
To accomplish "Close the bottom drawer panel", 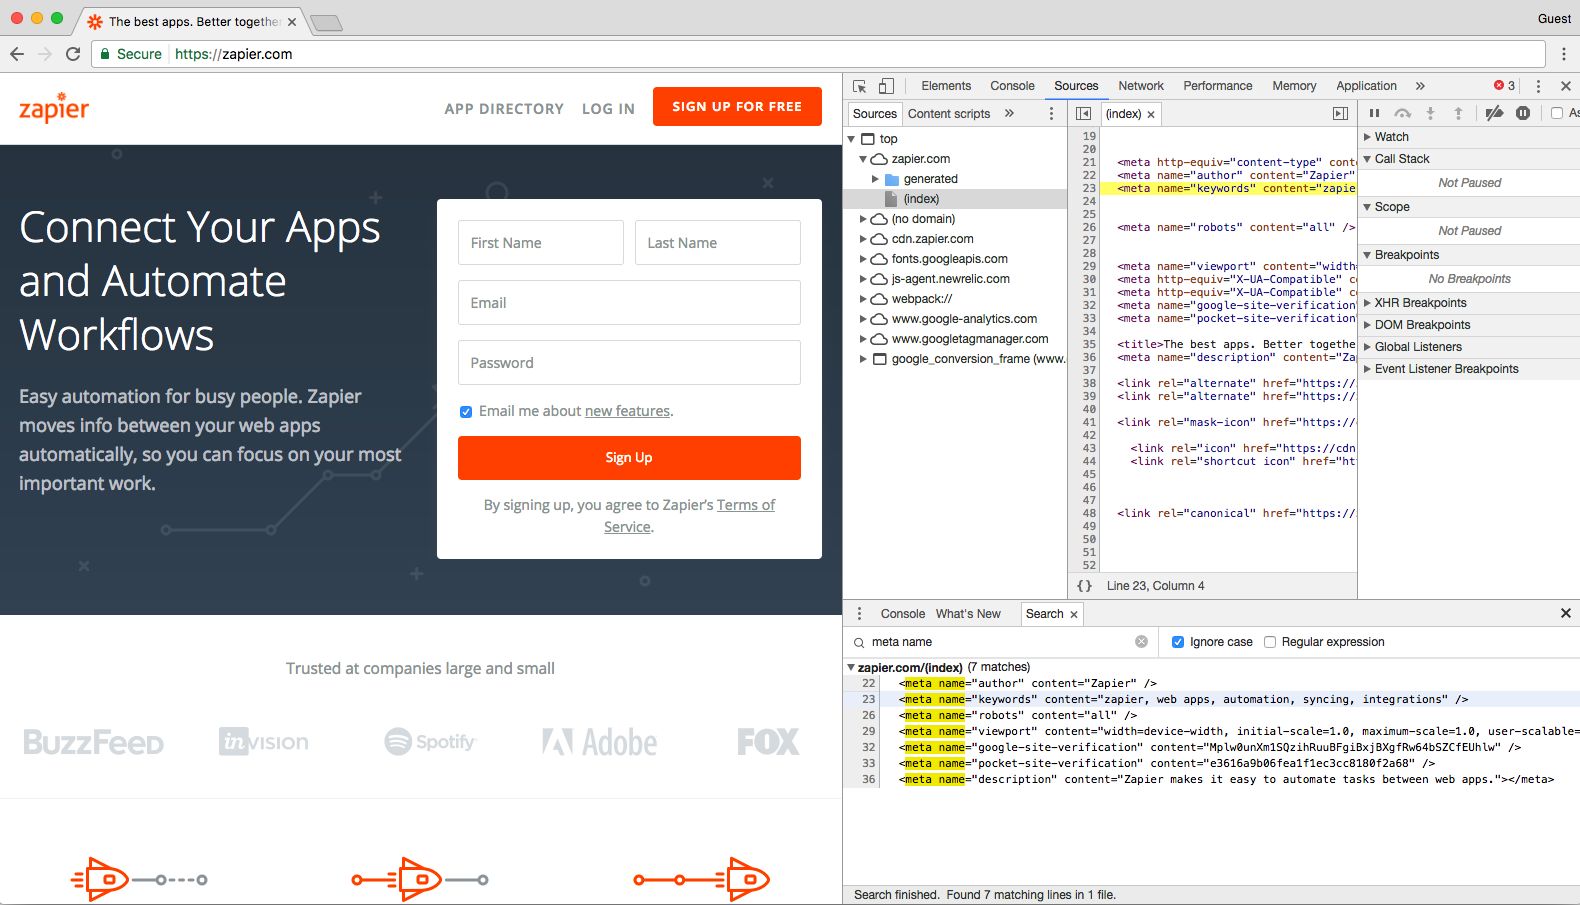I will click(1566, 613).
